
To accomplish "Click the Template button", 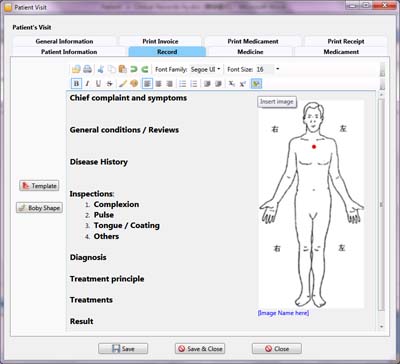I will (39, 186).
